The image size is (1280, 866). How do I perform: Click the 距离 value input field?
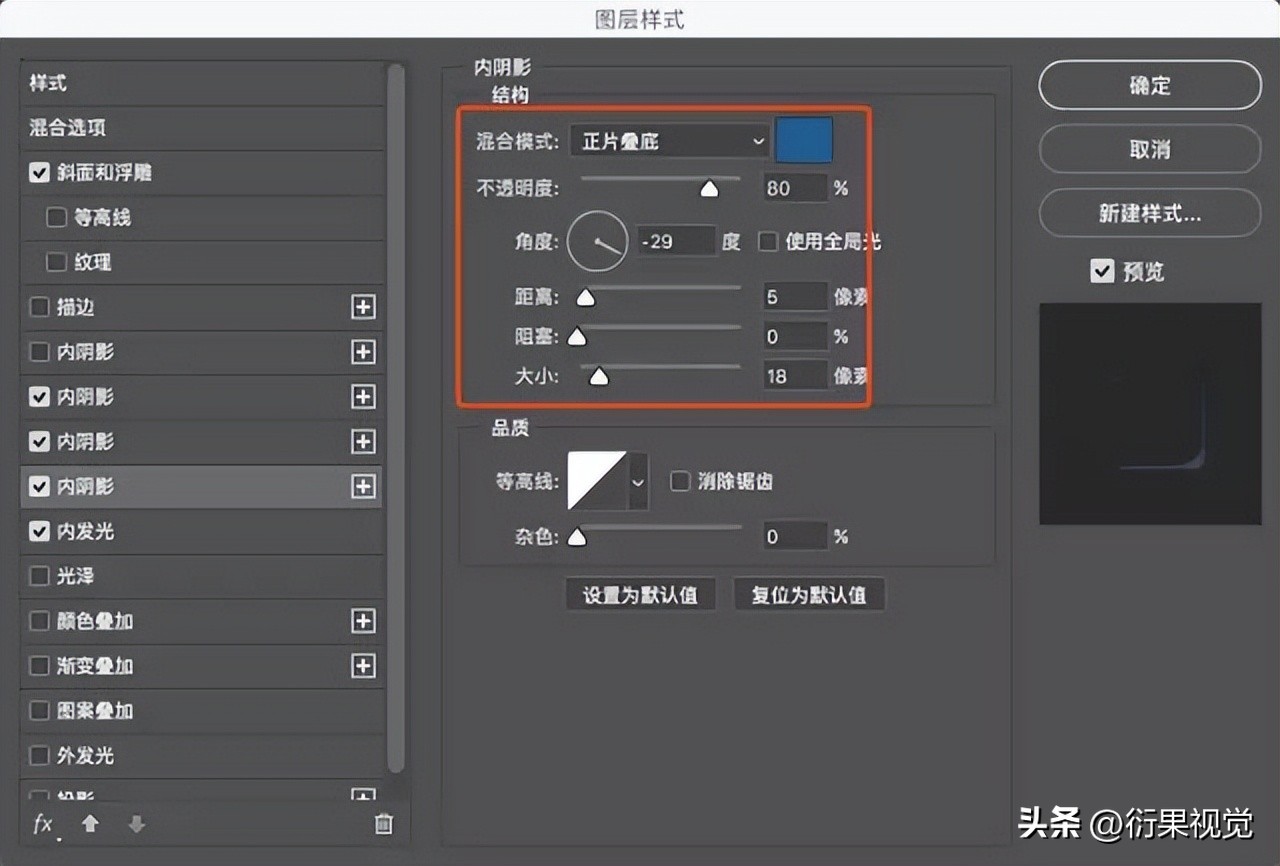pos(794,296)
